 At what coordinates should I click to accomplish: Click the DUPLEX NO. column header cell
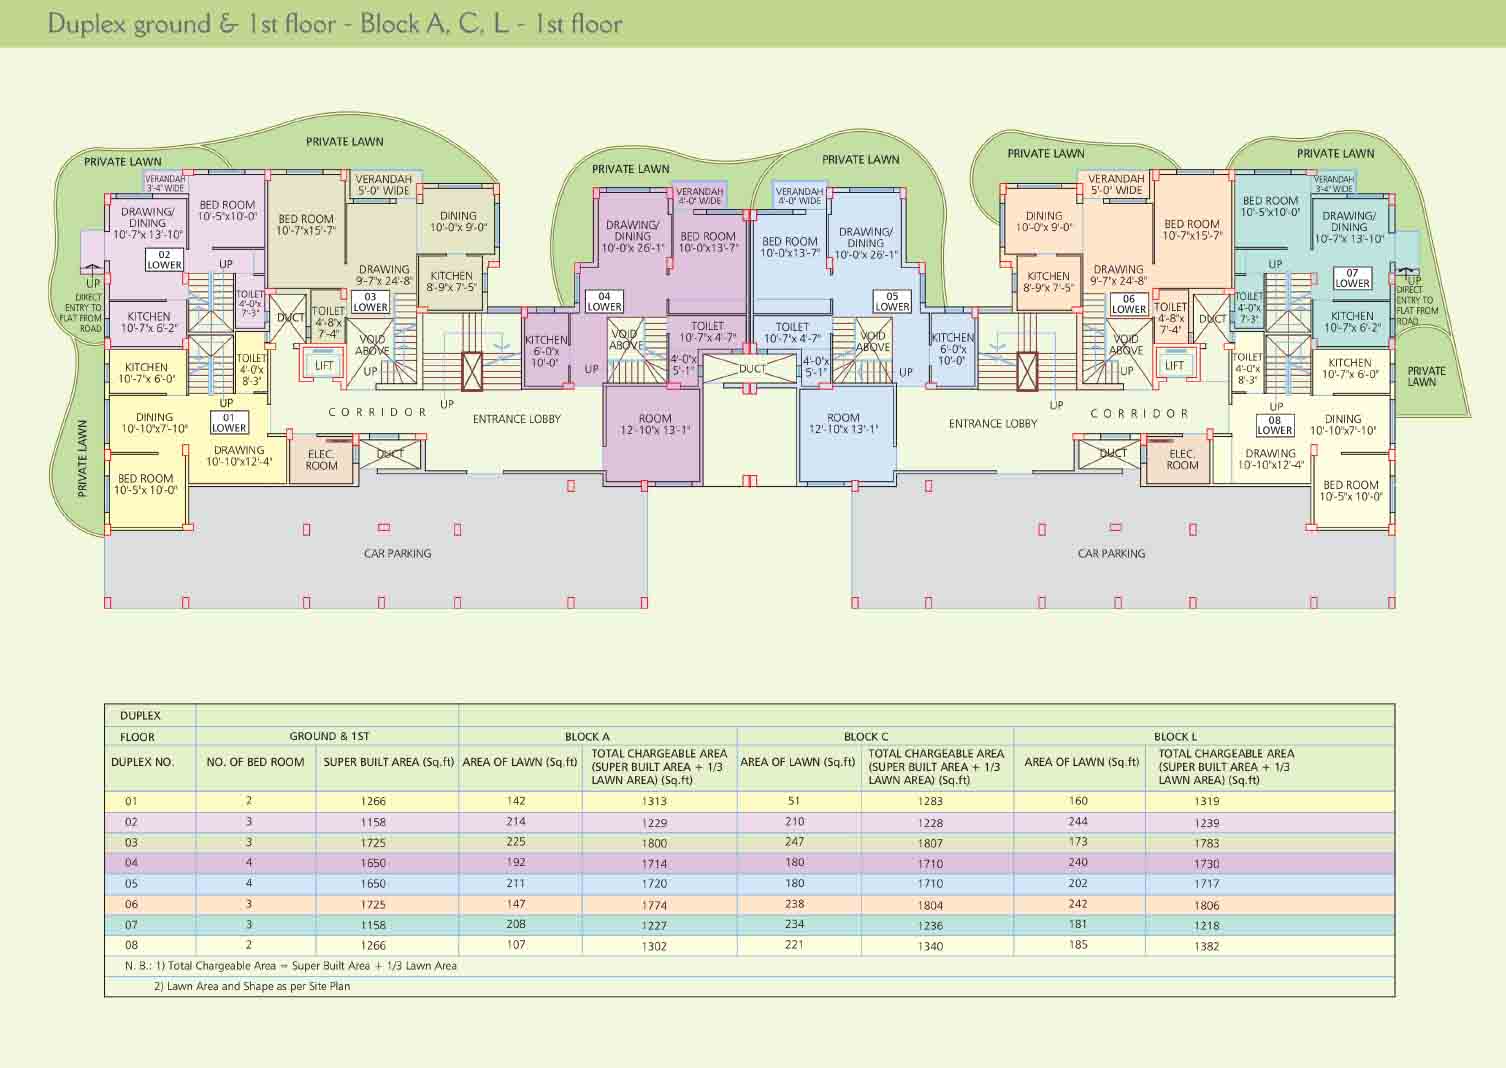[143, 762]
